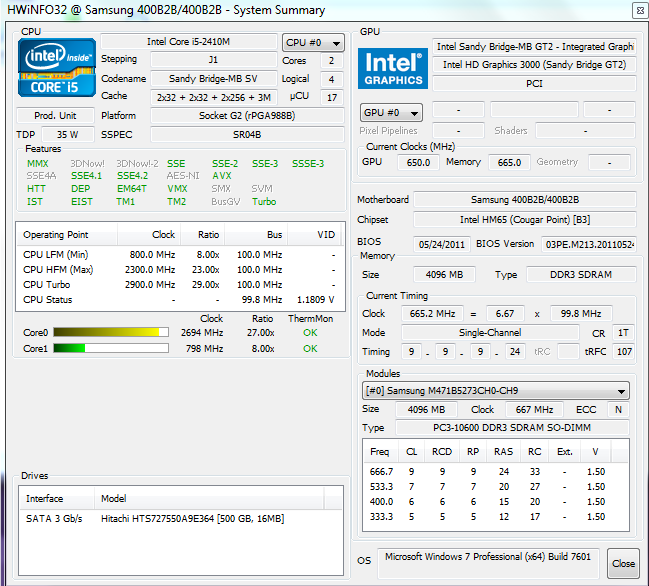Select the 666.7 frequency timing row
649x586 pixels.
[495, 471]
